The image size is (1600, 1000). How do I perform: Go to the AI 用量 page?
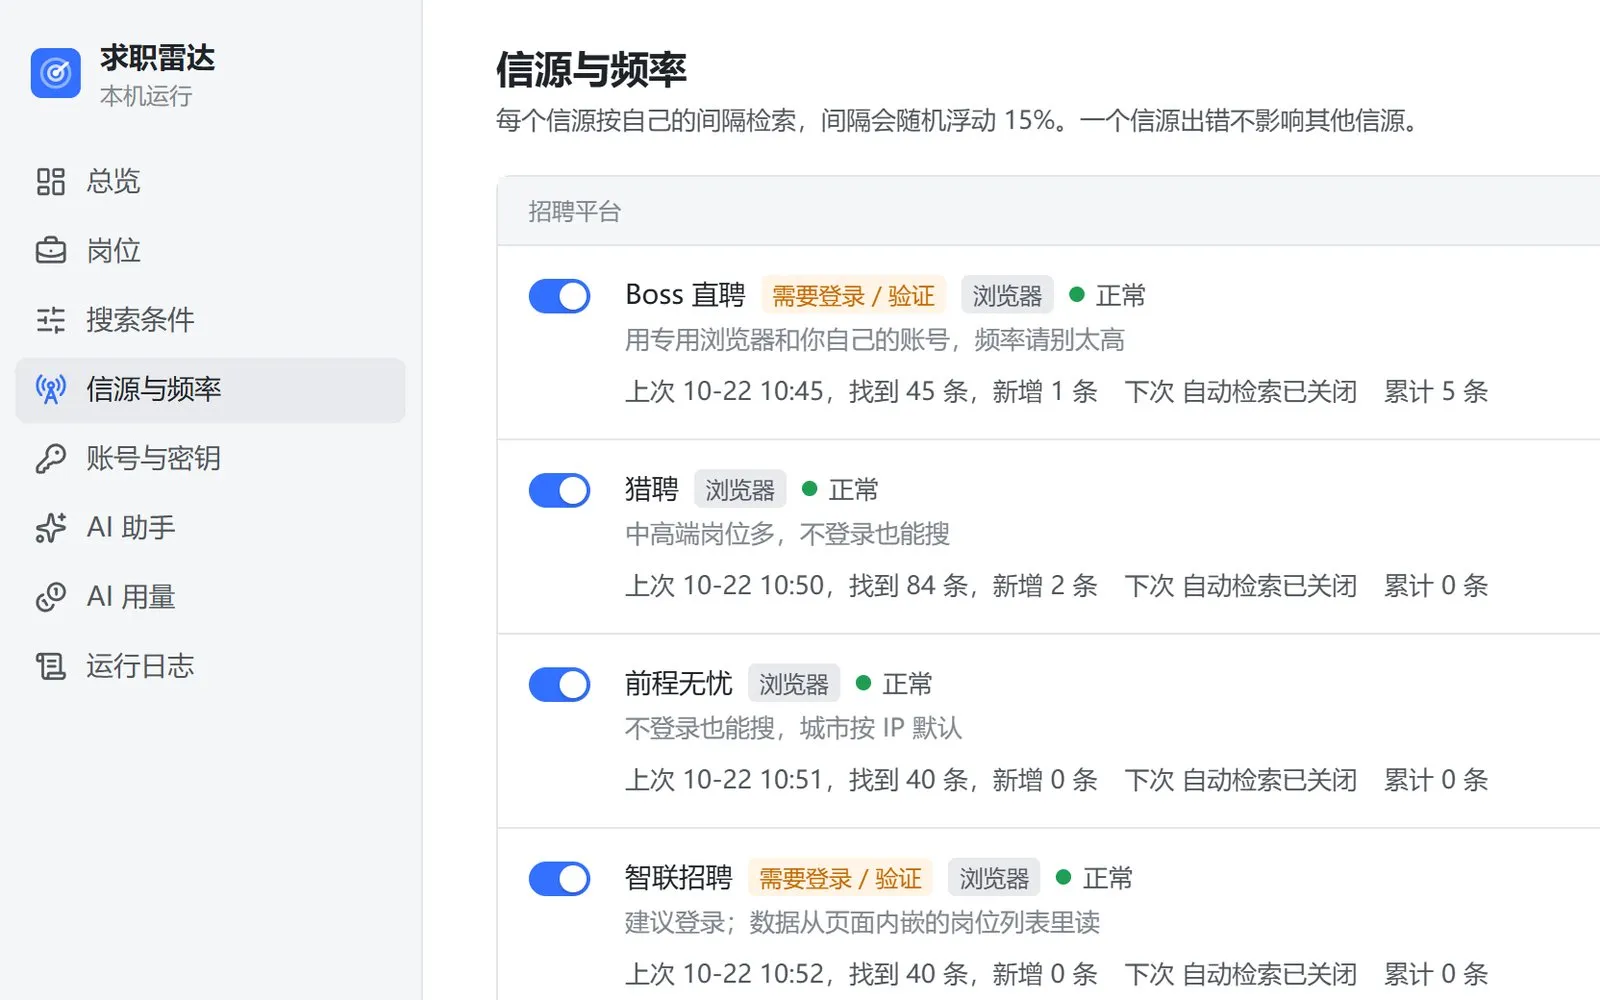[x=210, y=597]
